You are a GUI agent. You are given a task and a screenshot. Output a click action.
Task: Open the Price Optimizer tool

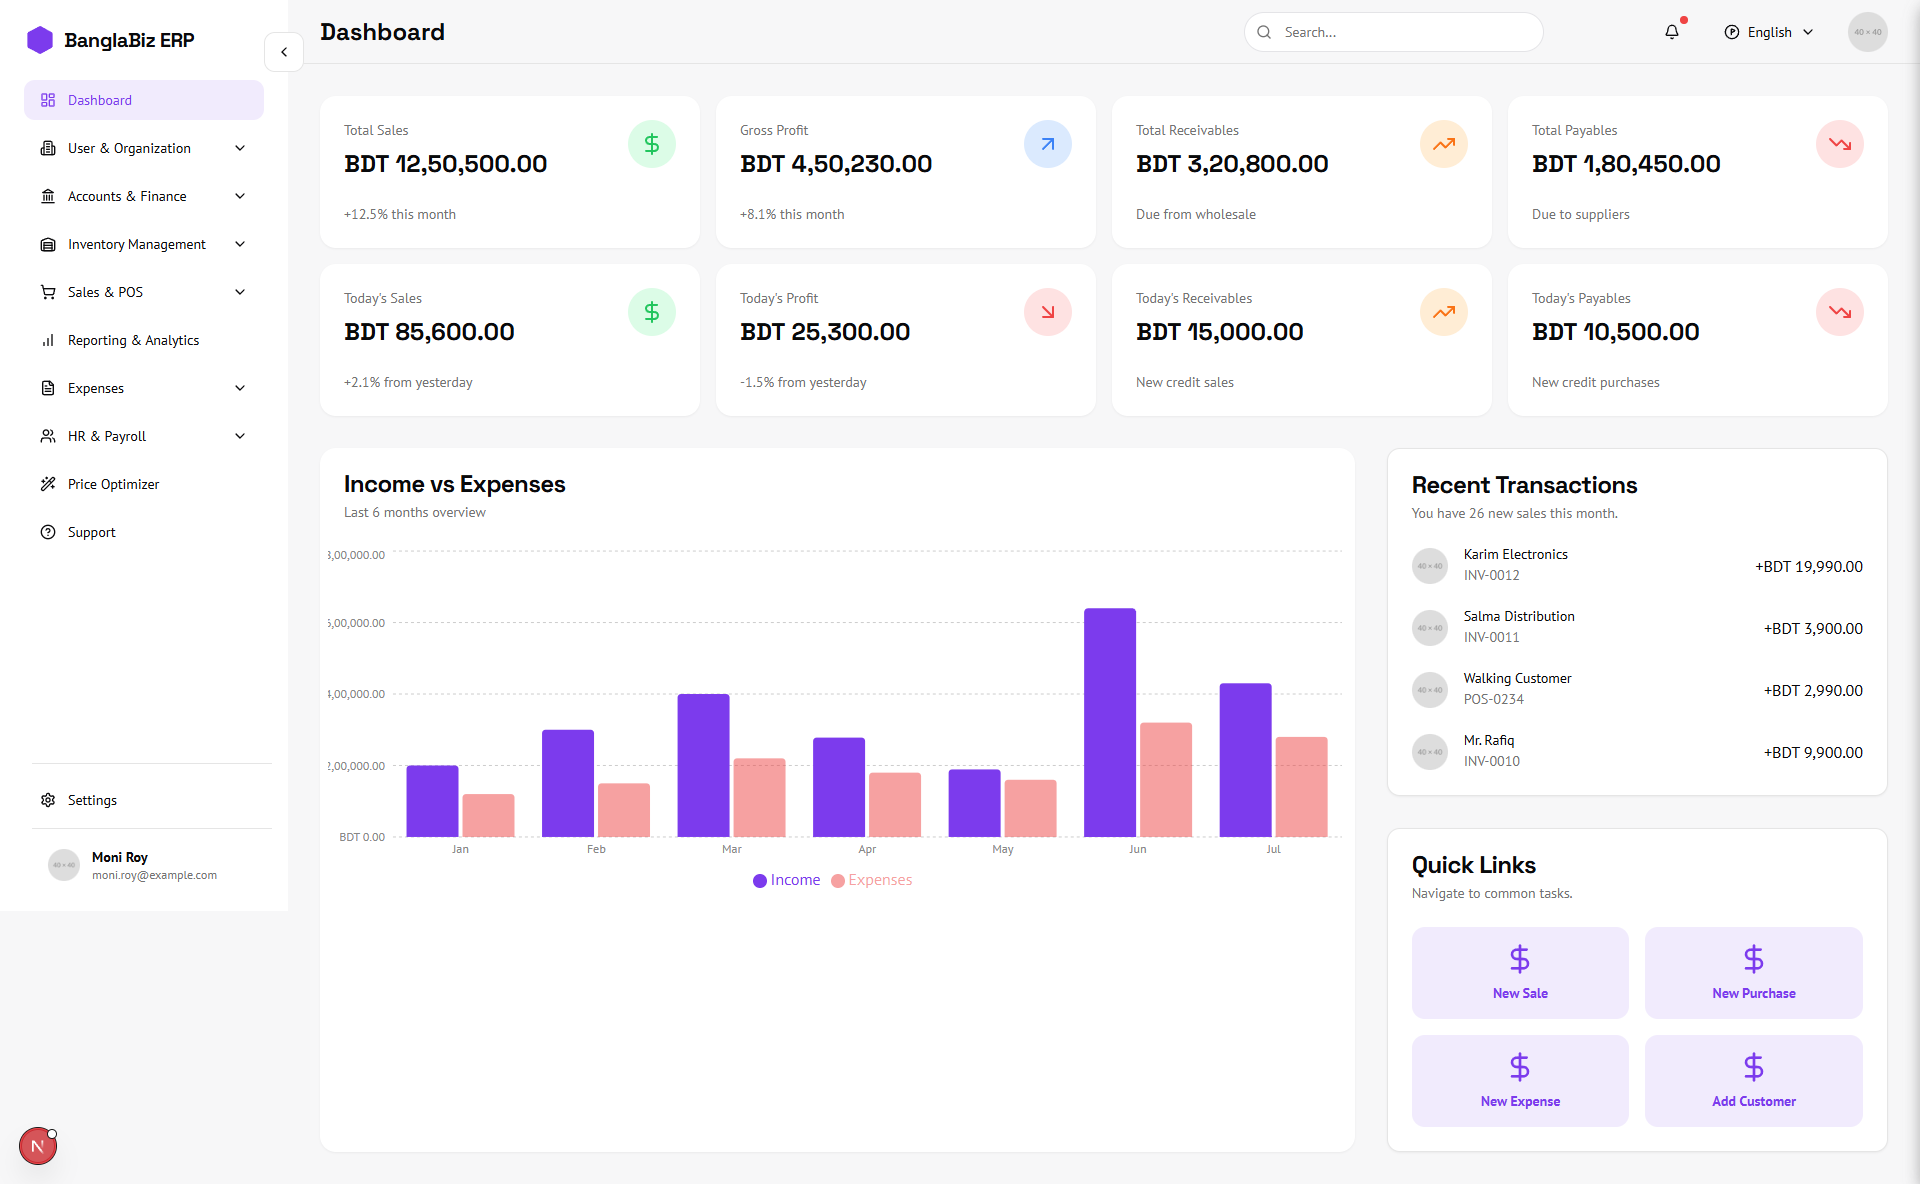[x=113, y=484]
